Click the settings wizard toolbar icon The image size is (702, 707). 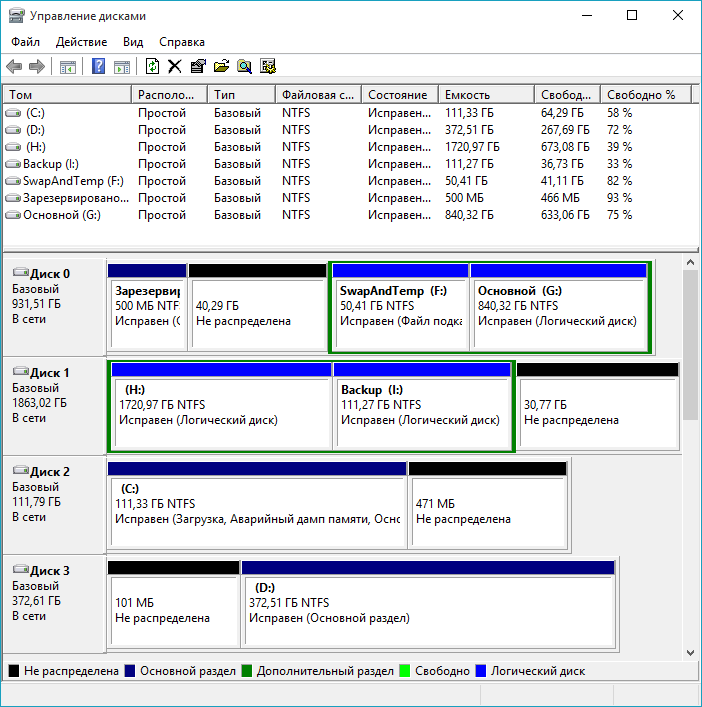click(268, 66)
